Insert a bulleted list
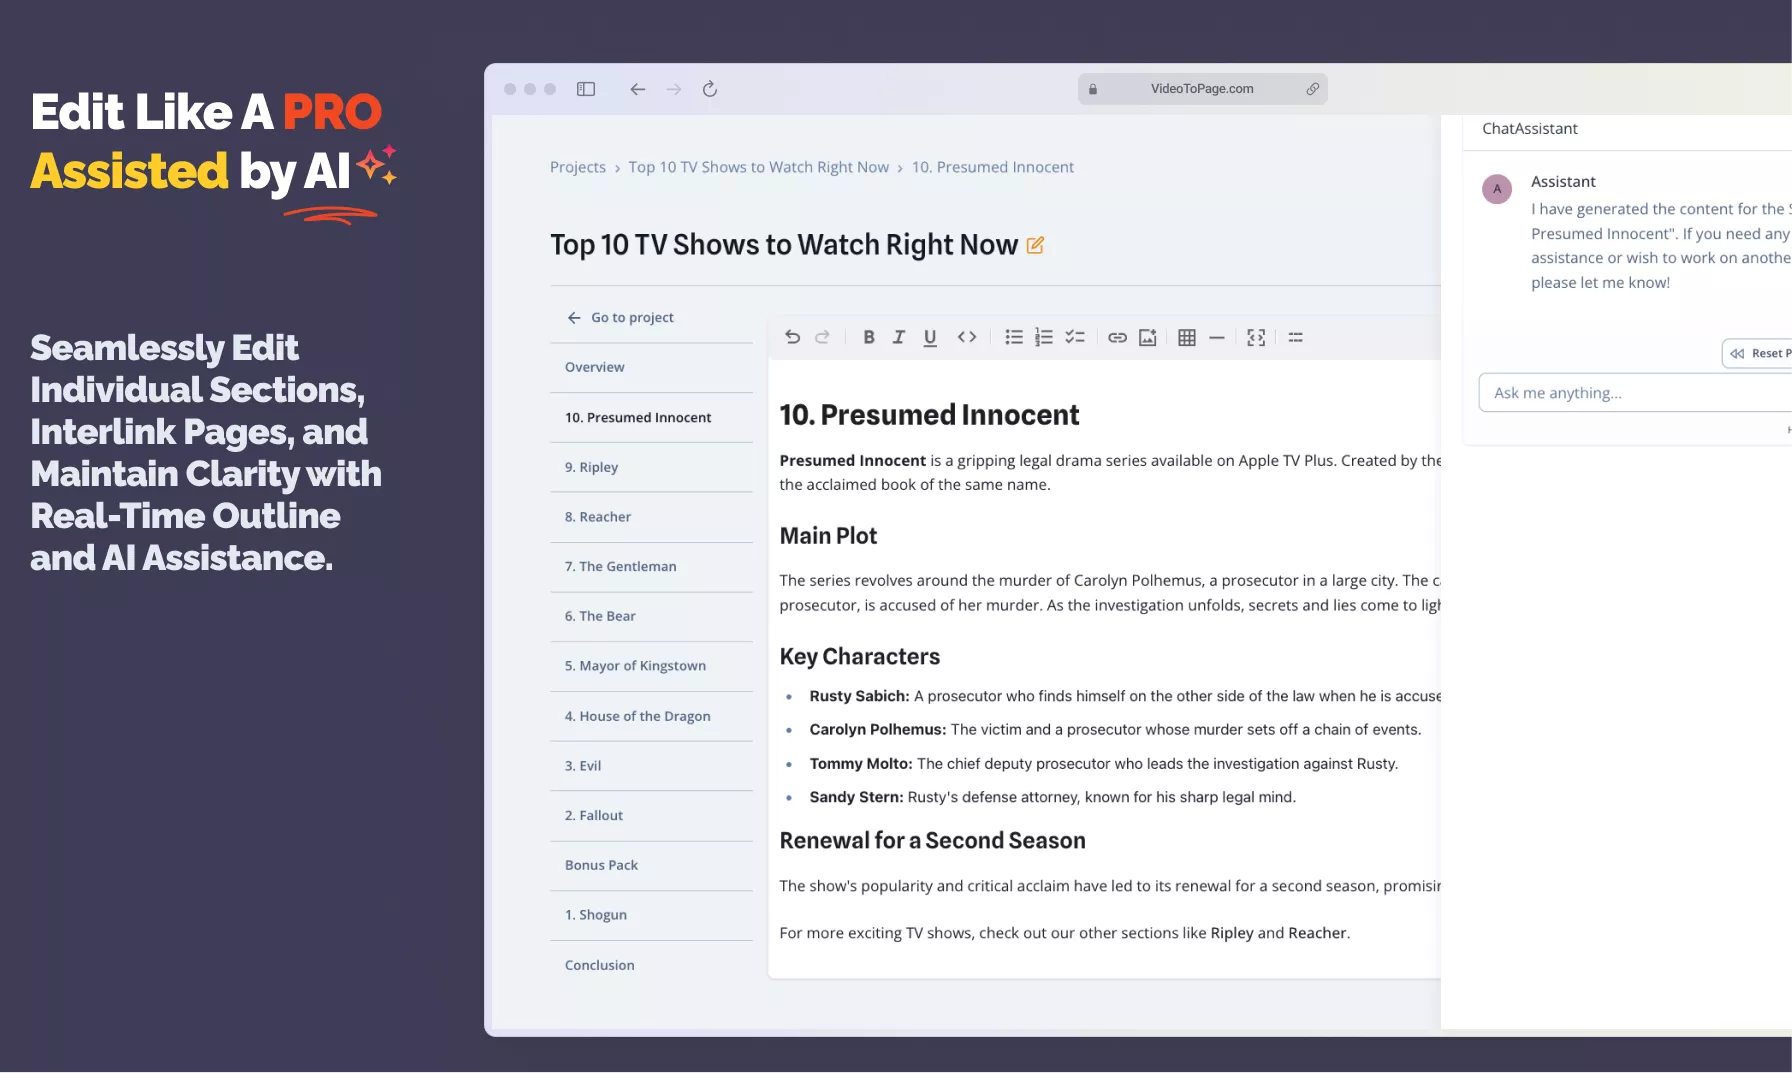 (1013, 337)
